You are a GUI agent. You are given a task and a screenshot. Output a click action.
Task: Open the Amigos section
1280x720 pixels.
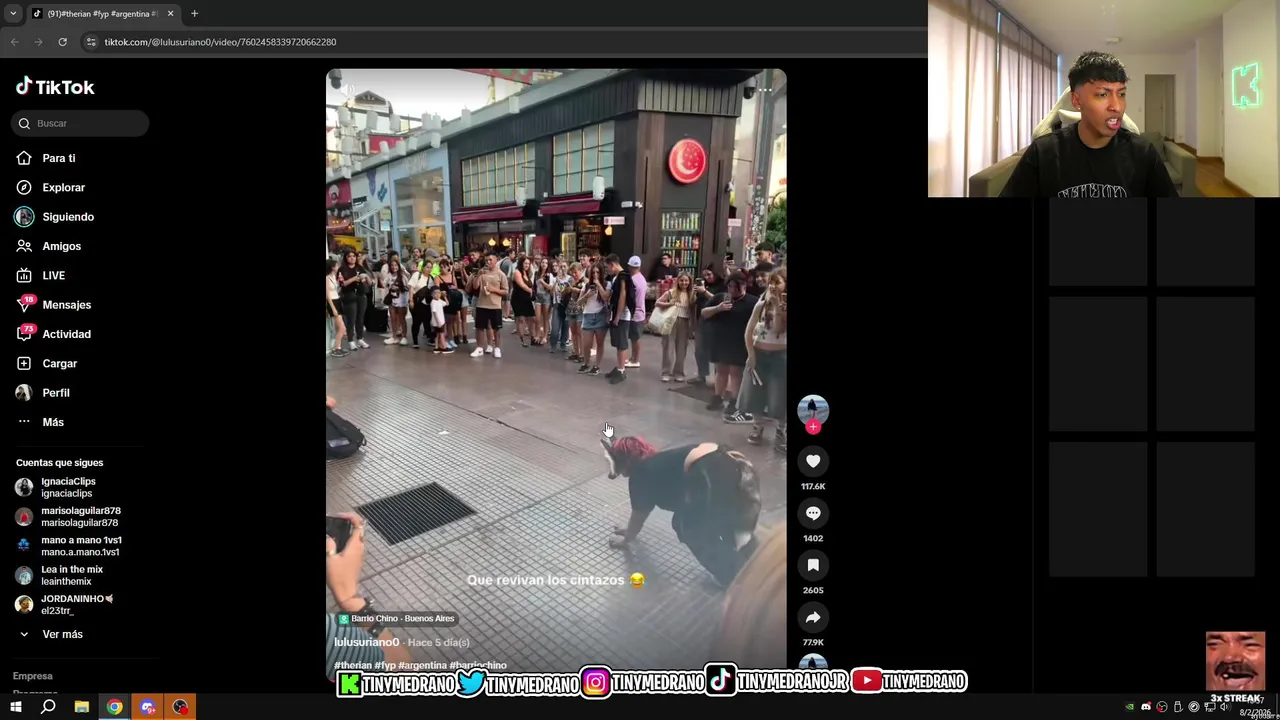click(48, 246)
